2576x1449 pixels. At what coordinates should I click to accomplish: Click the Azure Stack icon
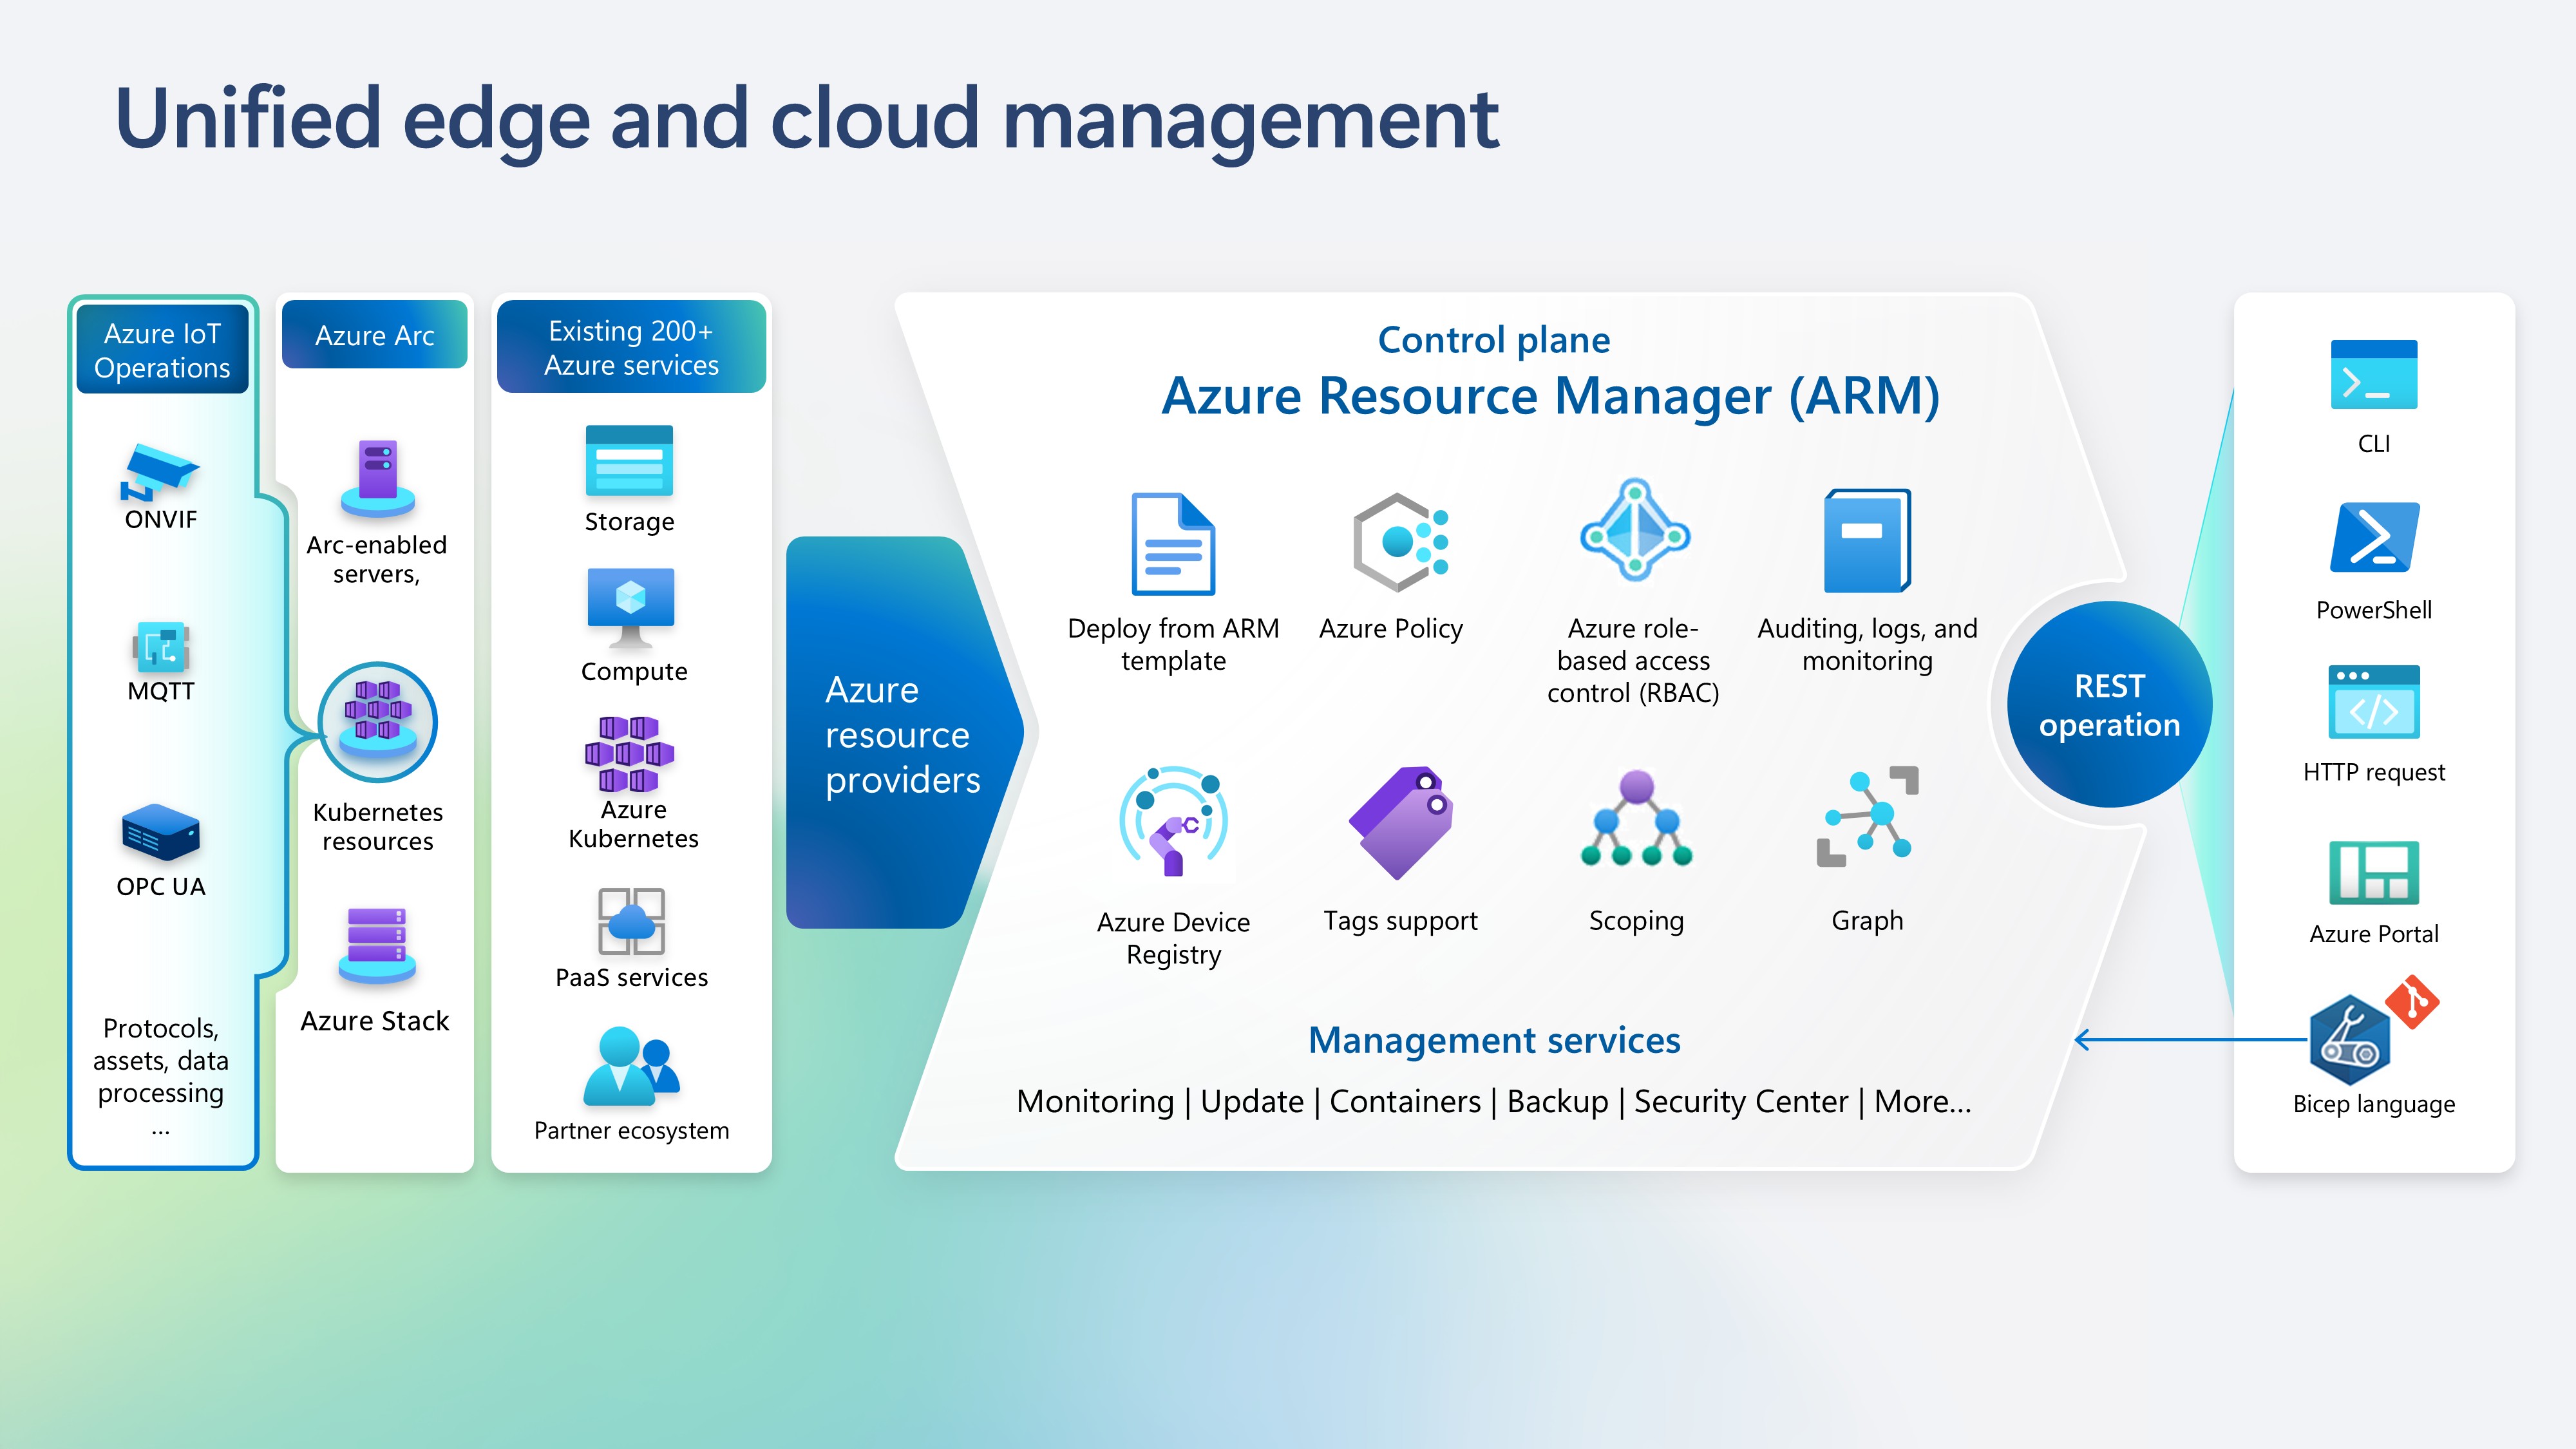click(x=376, y=945)
